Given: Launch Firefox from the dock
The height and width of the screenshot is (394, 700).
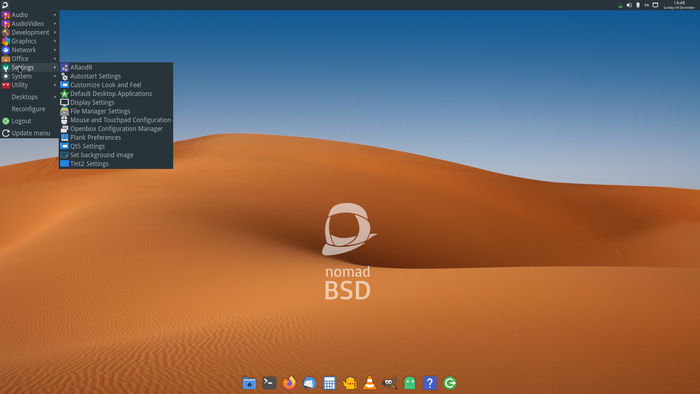Looking at the screenshot, I should point(289,383).
